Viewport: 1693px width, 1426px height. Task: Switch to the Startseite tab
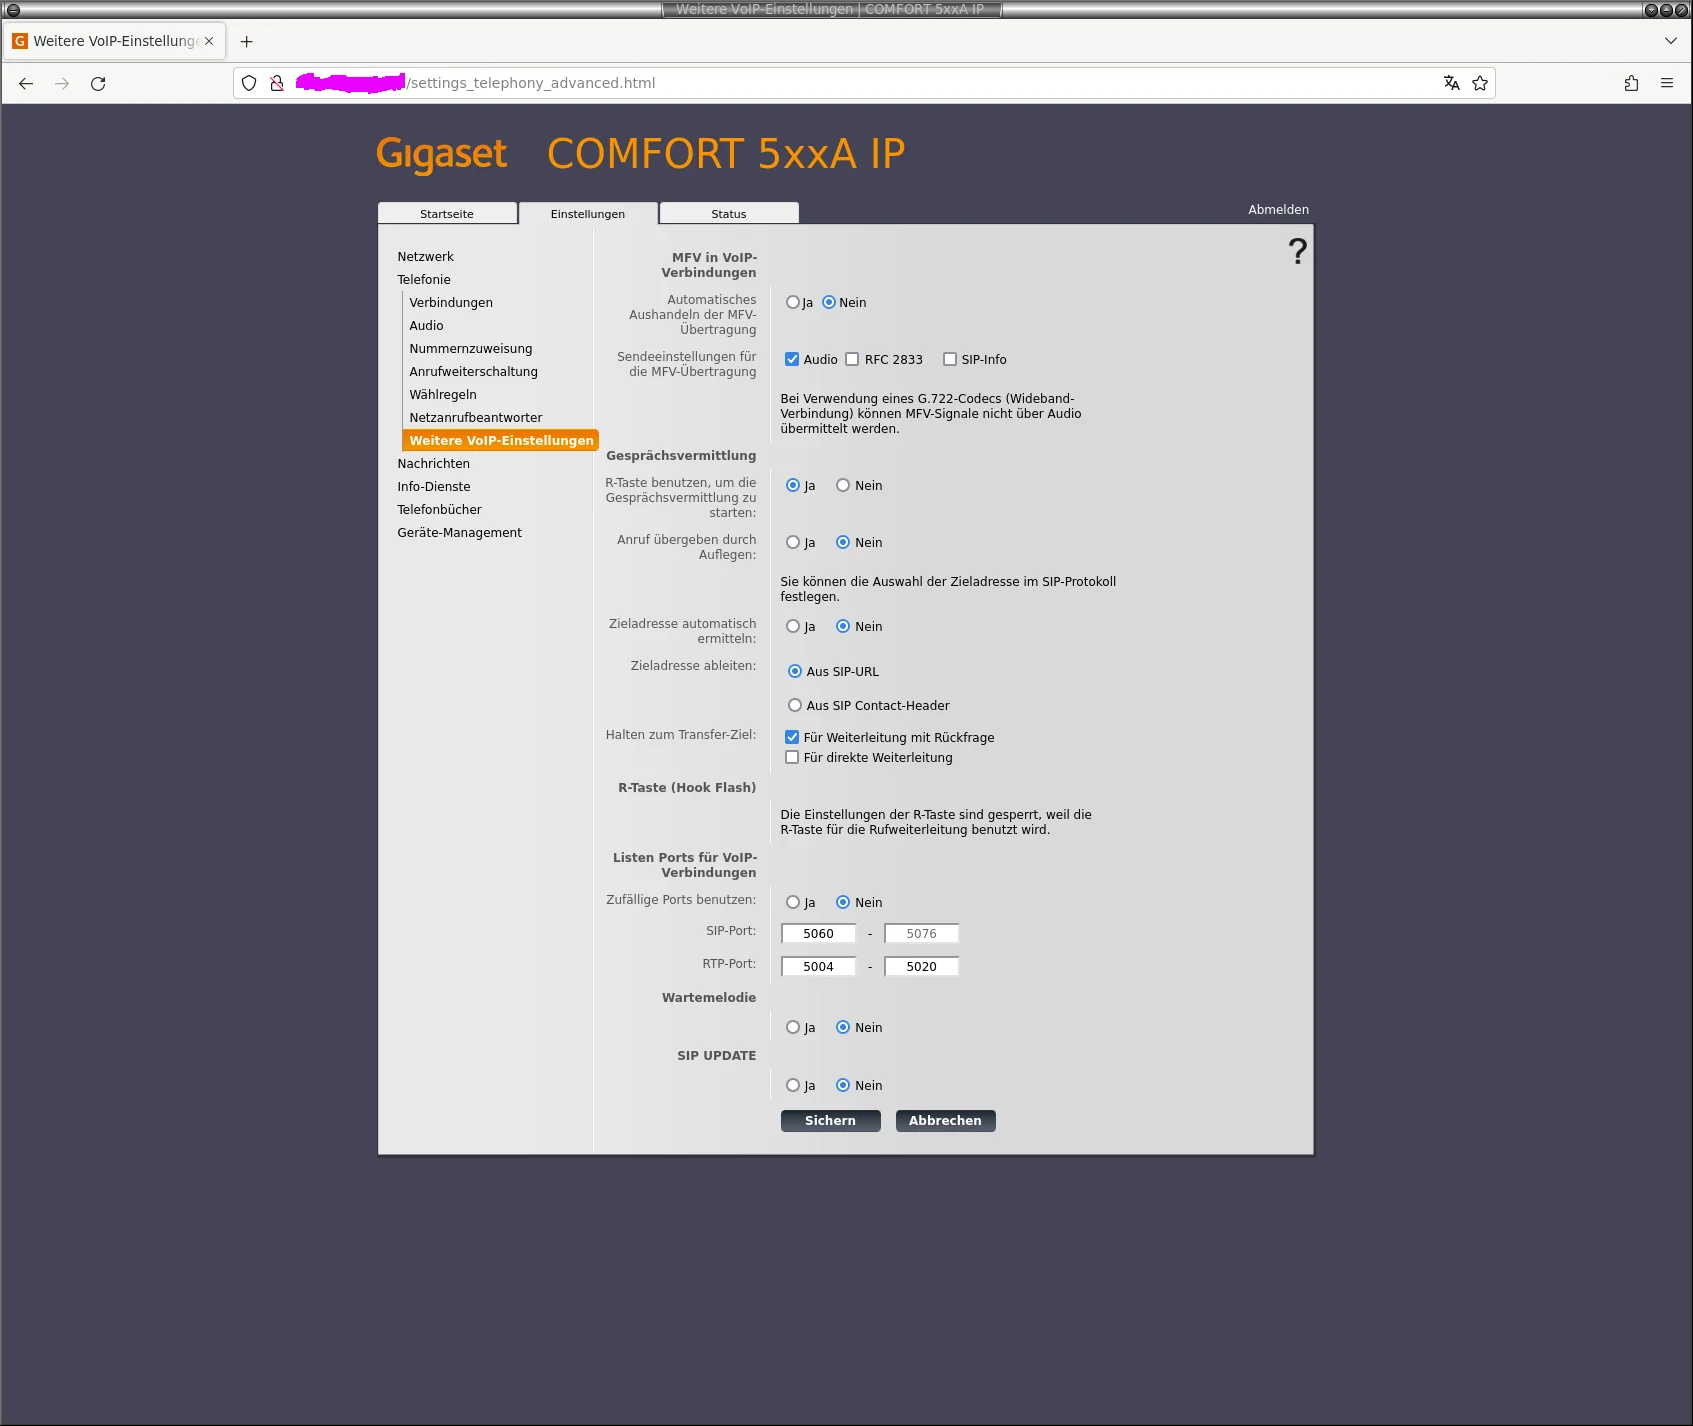coord(447,214)
